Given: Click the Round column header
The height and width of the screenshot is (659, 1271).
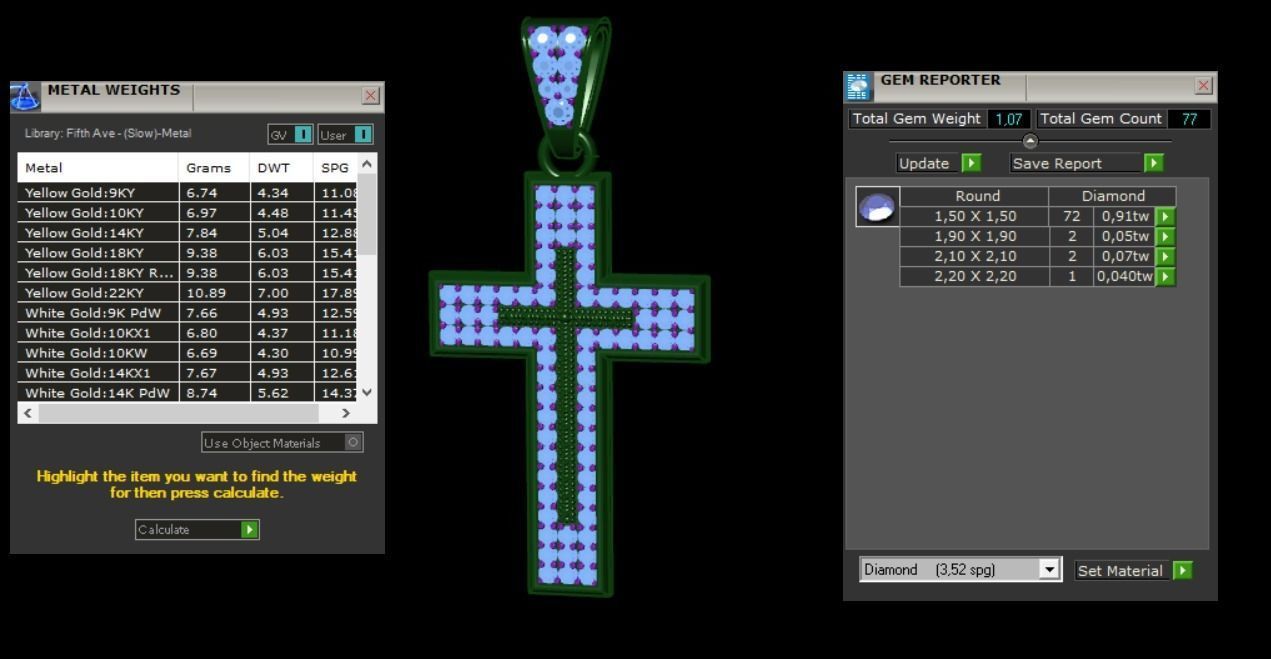Looking at the screenshot, I should 977,196.
